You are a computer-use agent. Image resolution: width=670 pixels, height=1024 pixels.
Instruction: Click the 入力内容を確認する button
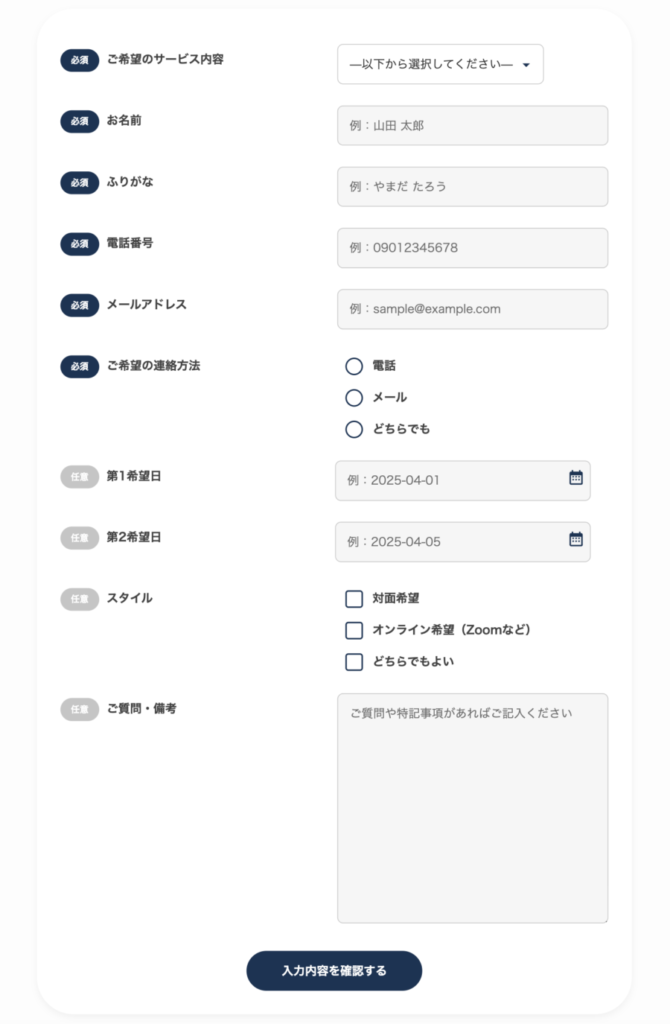[334, 970]
